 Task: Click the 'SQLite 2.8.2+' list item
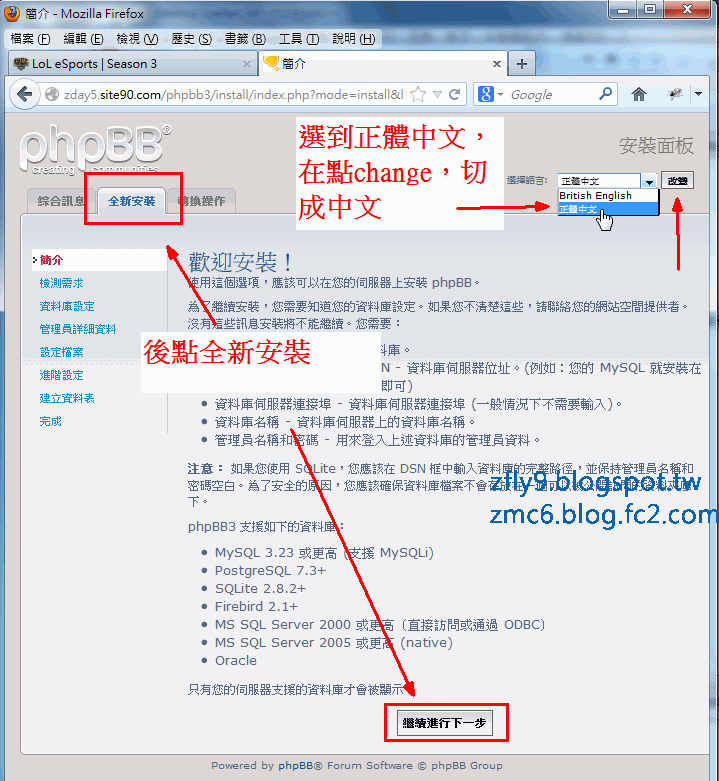coord(260,588)
